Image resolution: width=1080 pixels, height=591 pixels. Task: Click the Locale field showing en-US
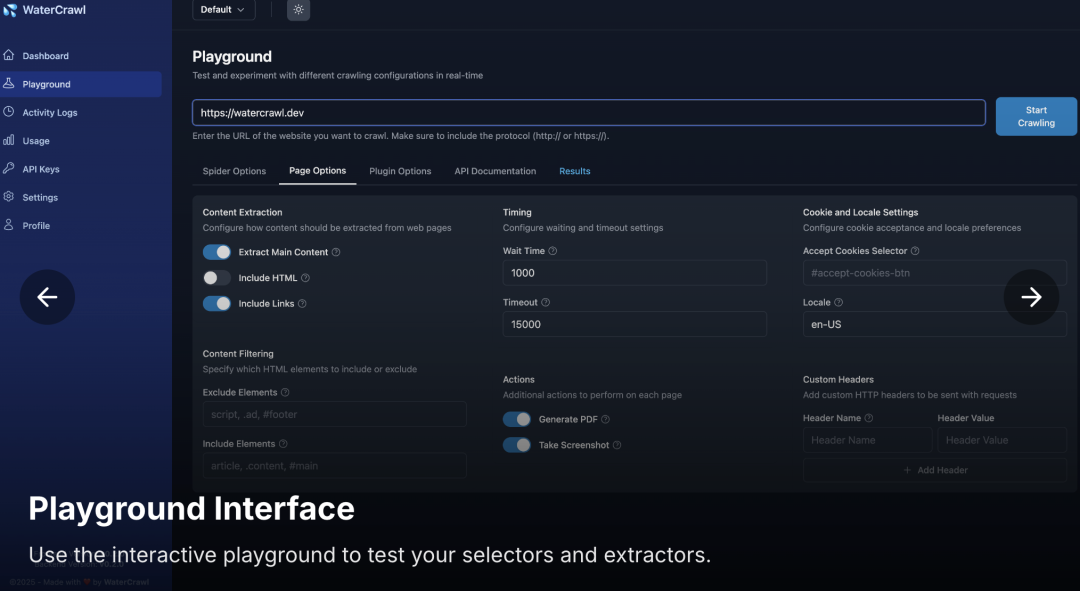coord(935,324)
